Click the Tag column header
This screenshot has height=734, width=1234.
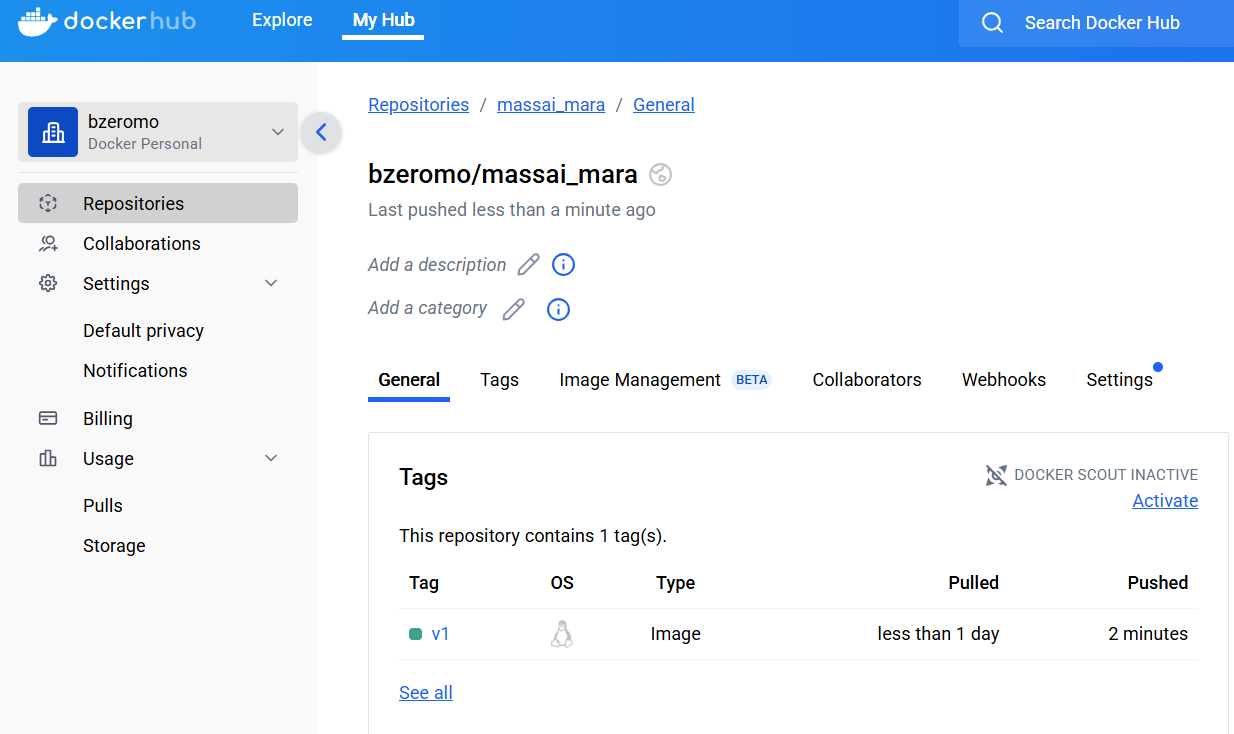pyautogui.click(x=424, y=583)
